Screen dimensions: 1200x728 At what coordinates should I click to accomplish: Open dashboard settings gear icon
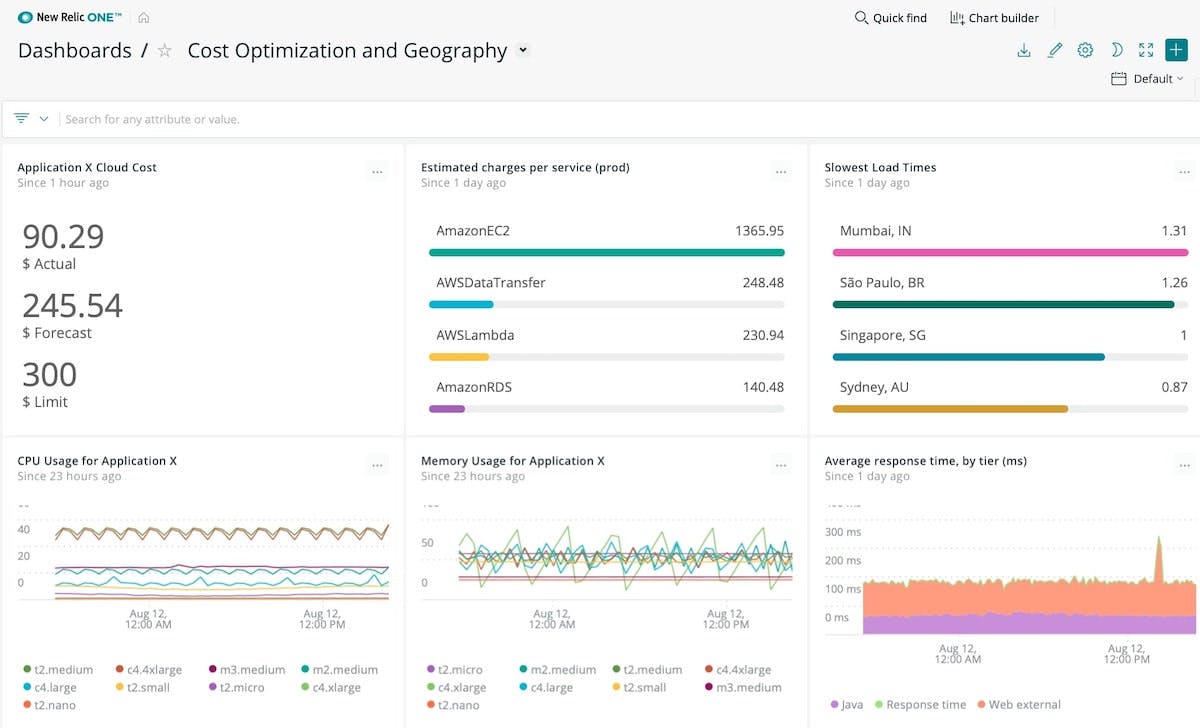tap(1085, 50)
